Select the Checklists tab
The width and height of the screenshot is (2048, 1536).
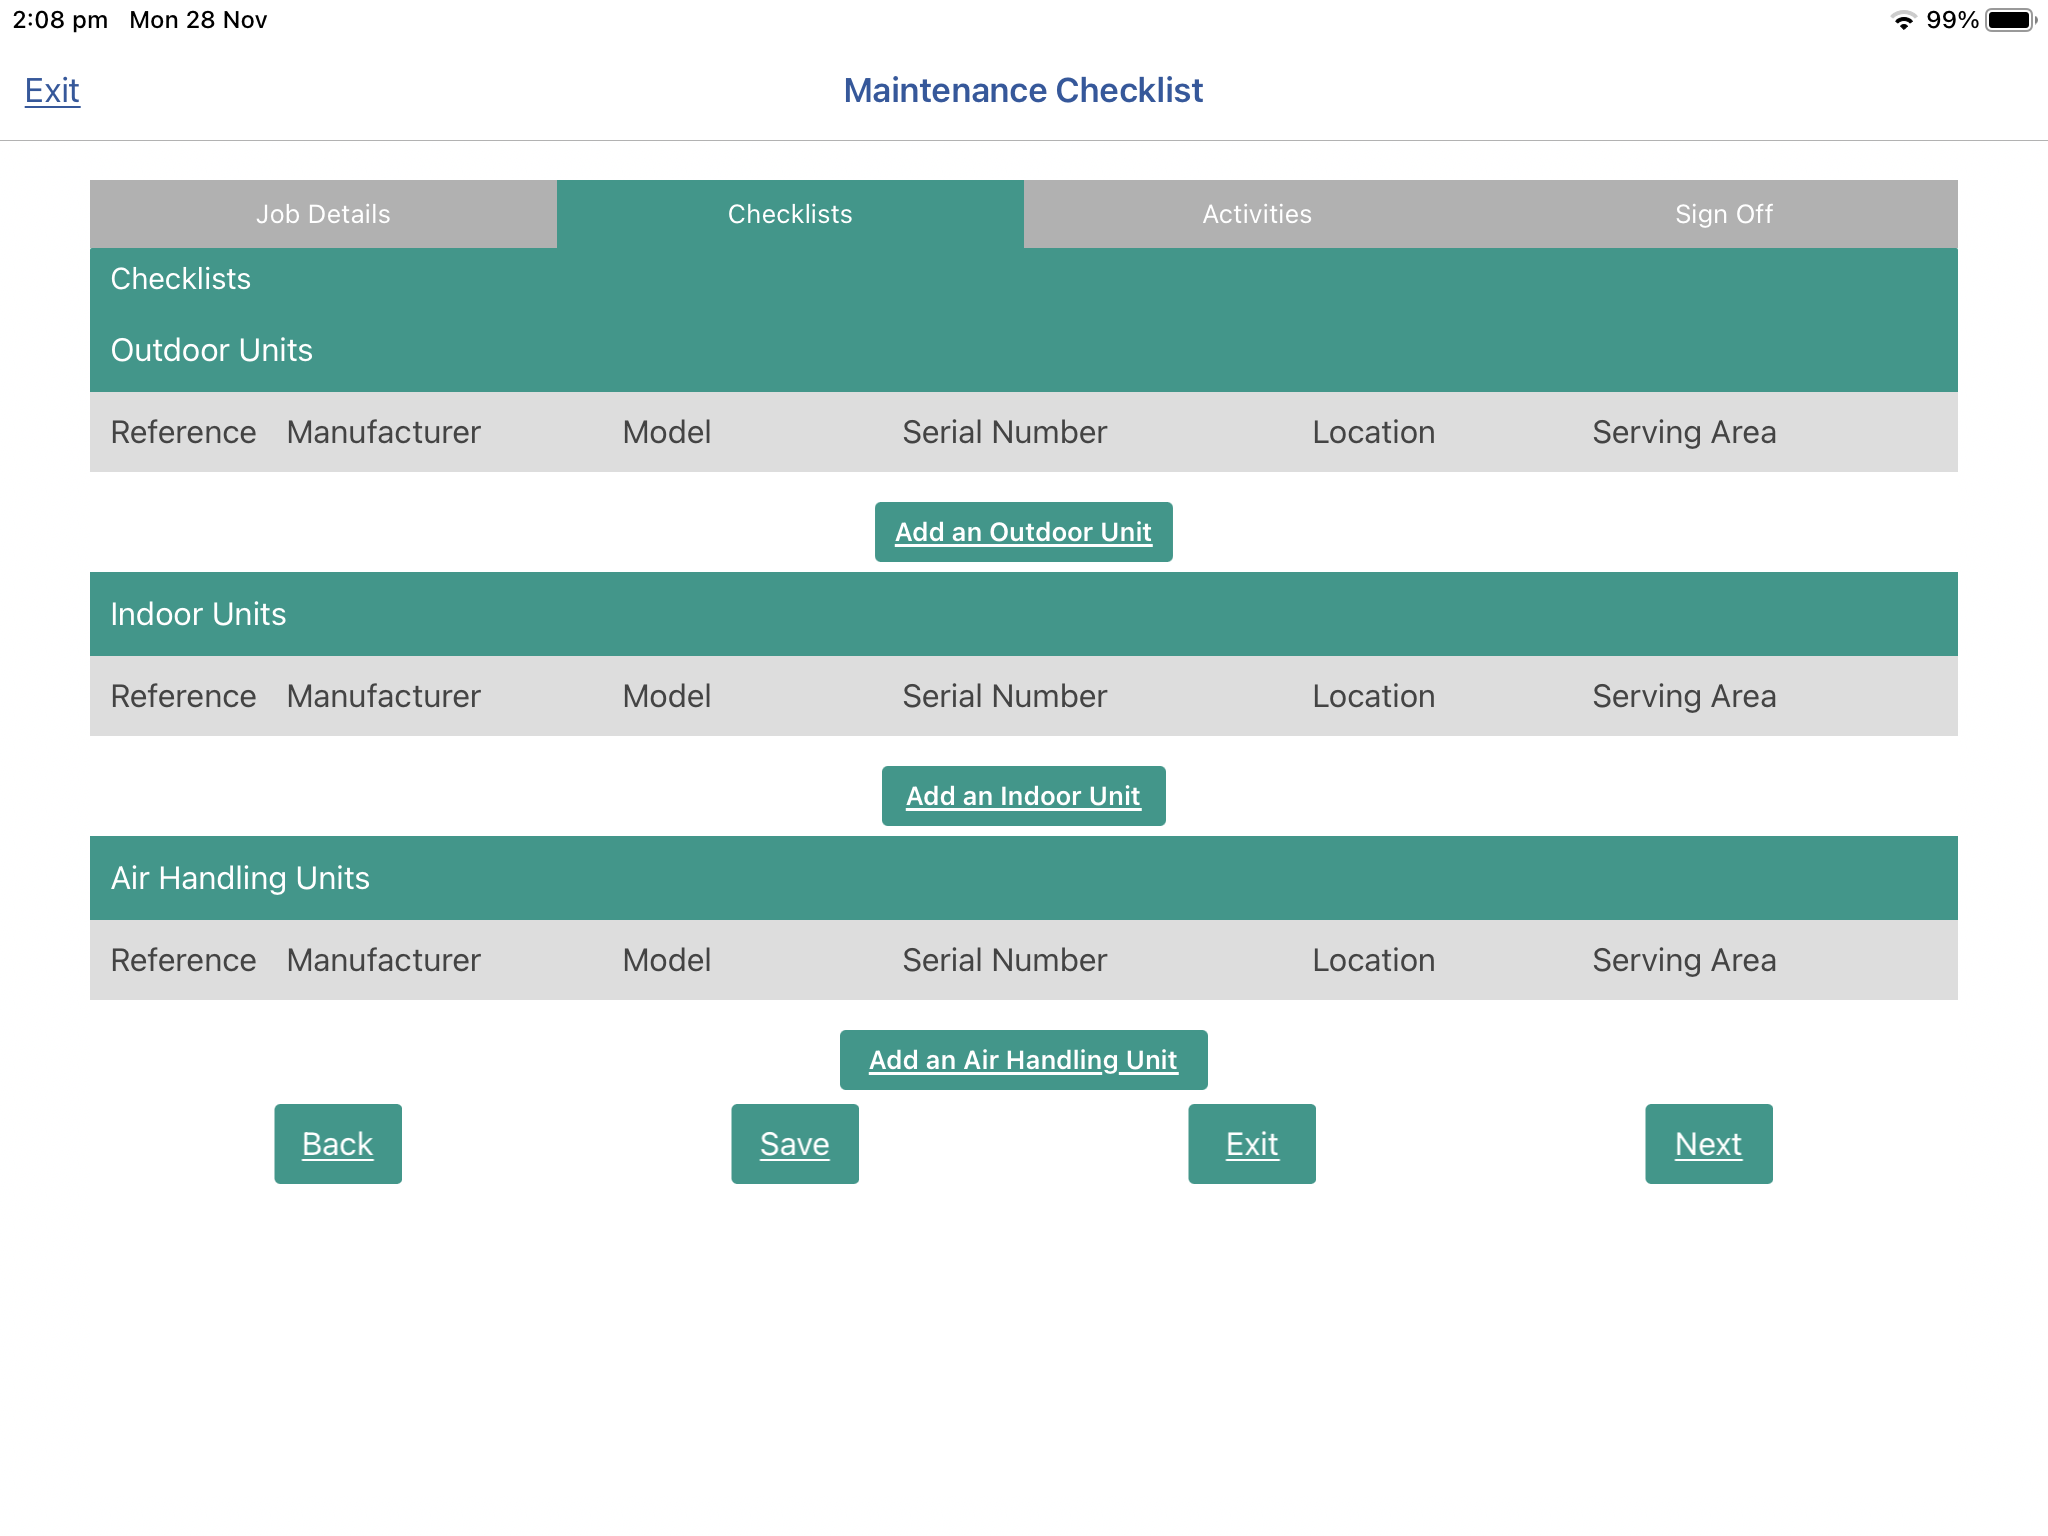pyautogui.click(x=790, y=214)
